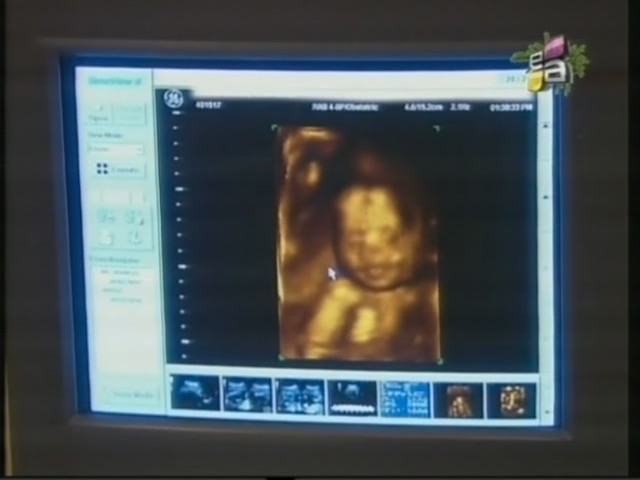Select the last golden 3D thumbnail
This screenshot has width=640, height=480.
510,400
